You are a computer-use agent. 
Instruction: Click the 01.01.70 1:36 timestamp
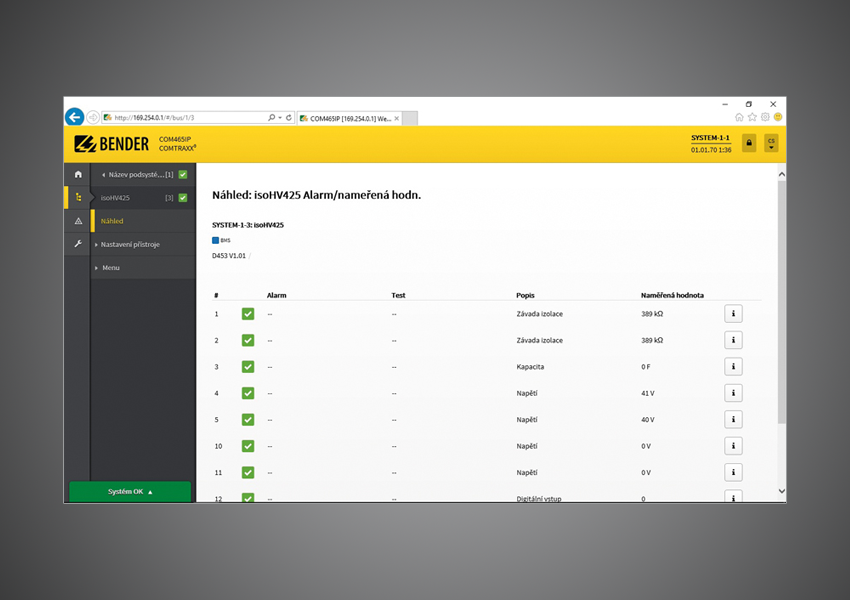pos(711,150)
